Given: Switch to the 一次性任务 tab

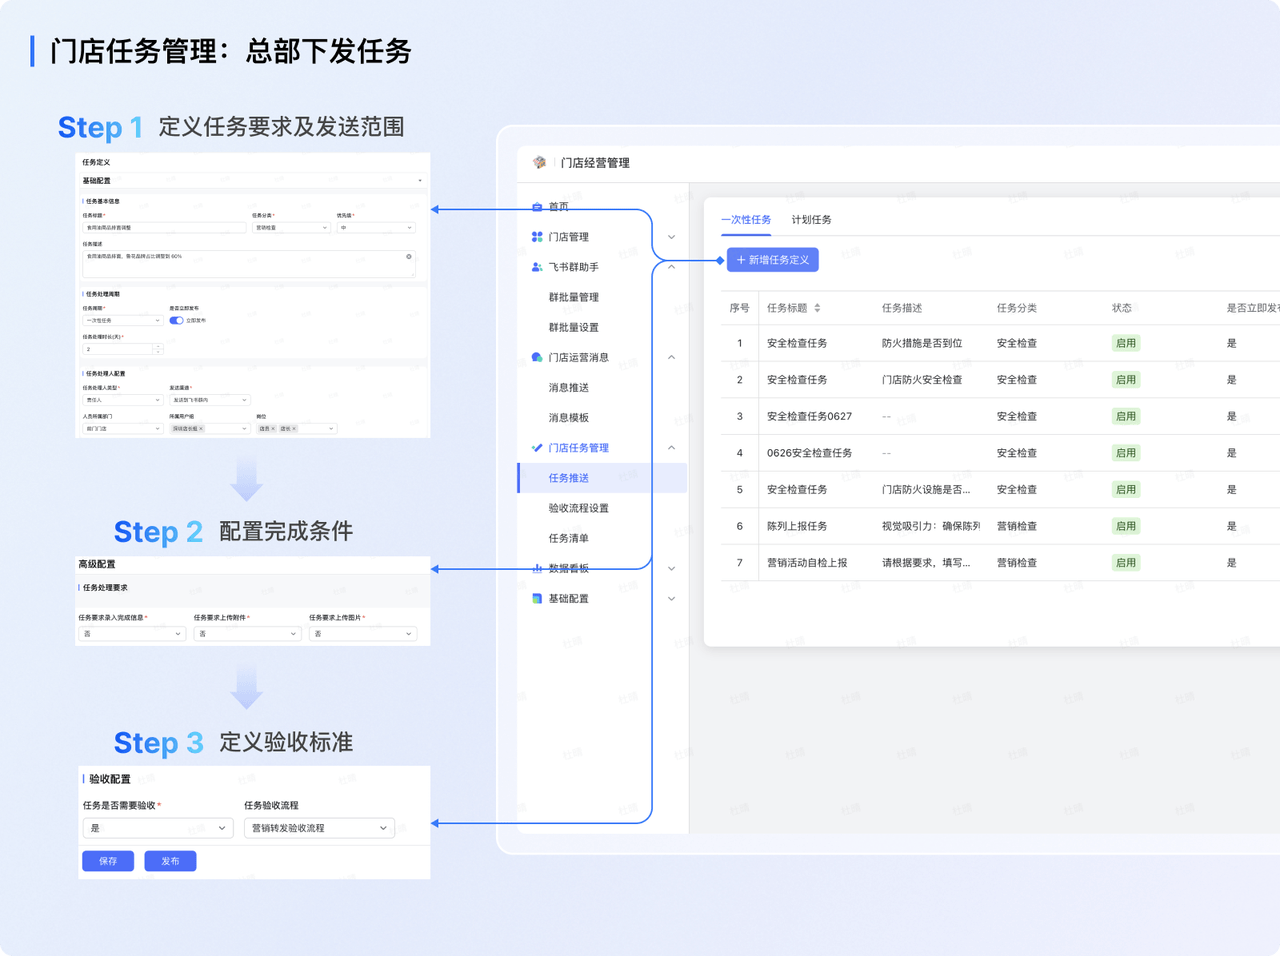Looking at the screenshot, I should coord(746,219).
